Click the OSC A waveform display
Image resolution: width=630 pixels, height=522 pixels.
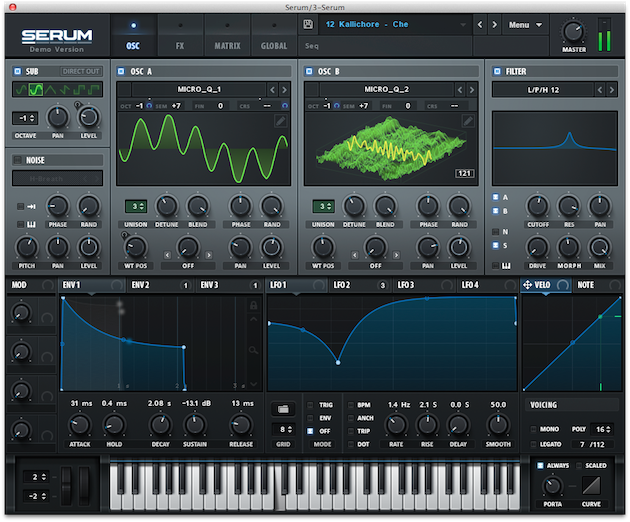coord(203,149)
